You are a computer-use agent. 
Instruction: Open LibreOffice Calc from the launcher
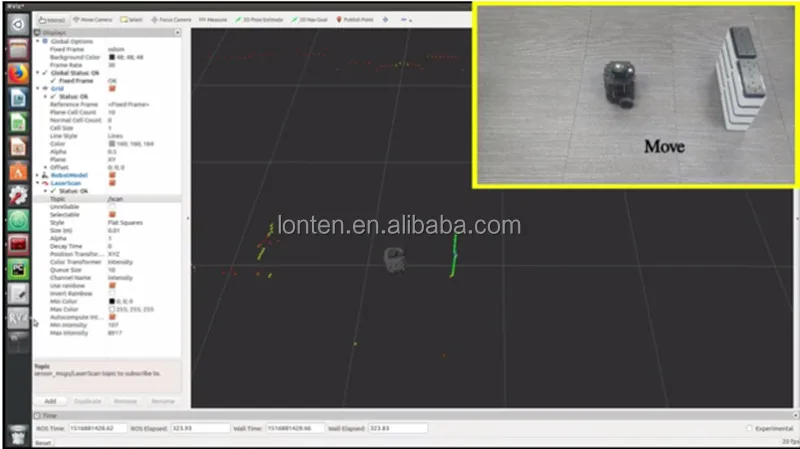(x=18, y=122)
